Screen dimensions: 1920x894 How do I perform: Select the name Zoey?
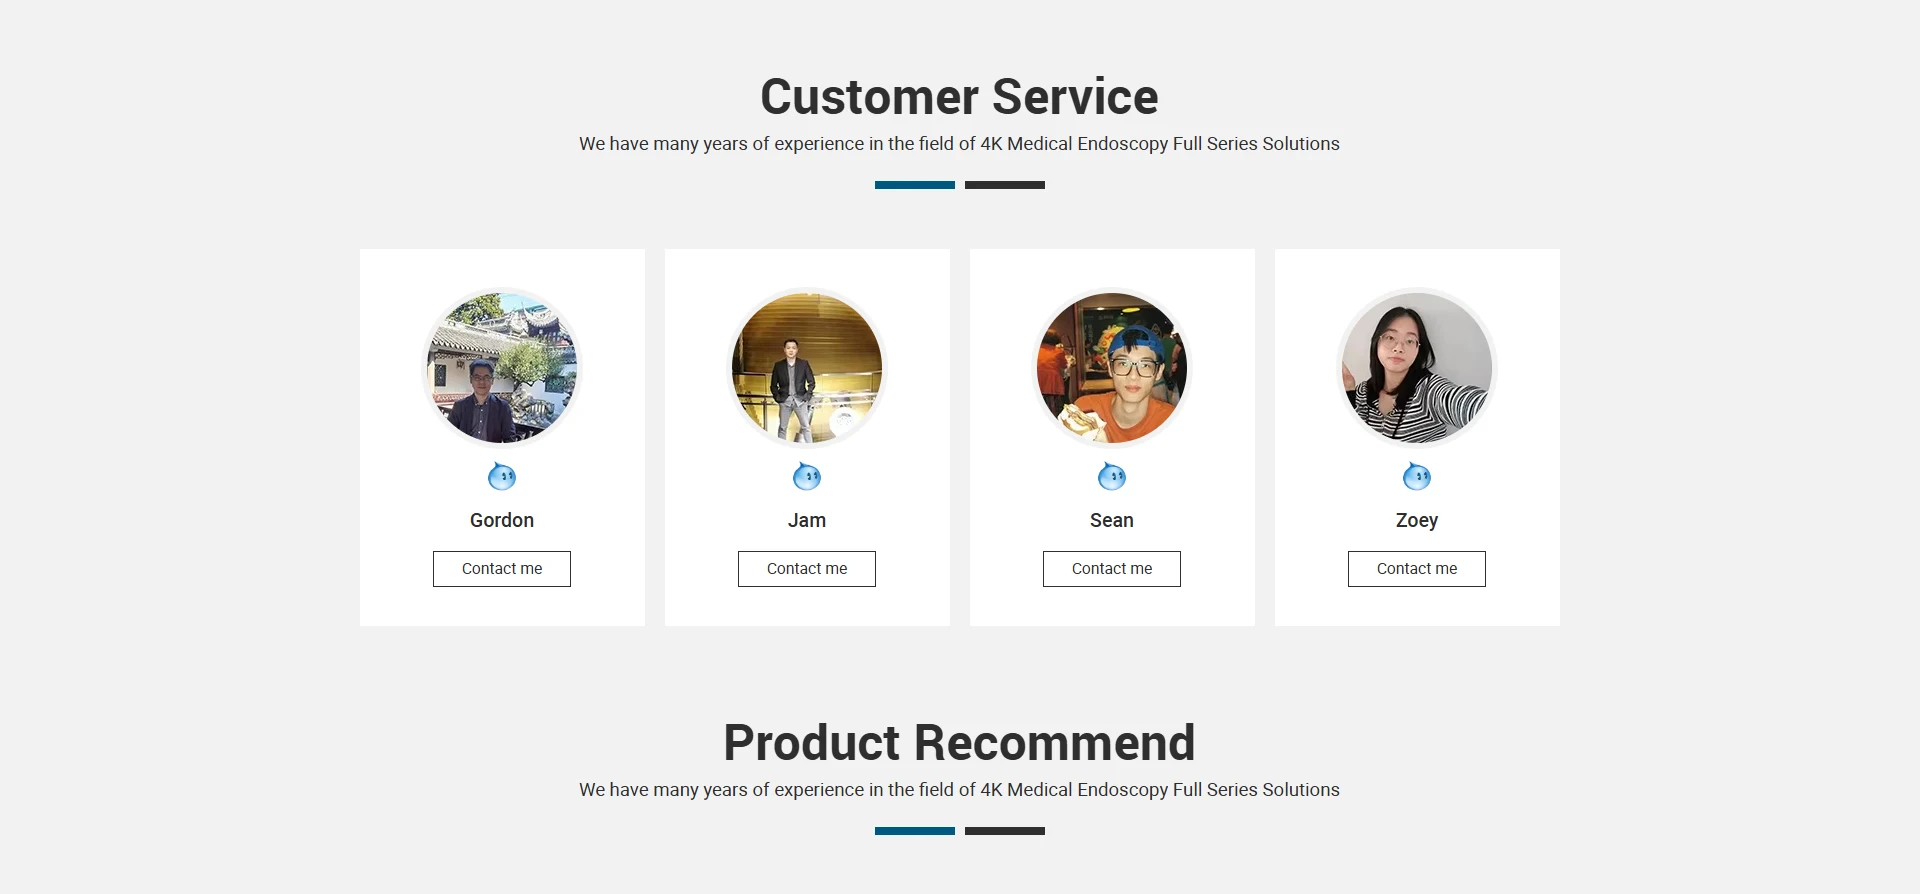1417,521
